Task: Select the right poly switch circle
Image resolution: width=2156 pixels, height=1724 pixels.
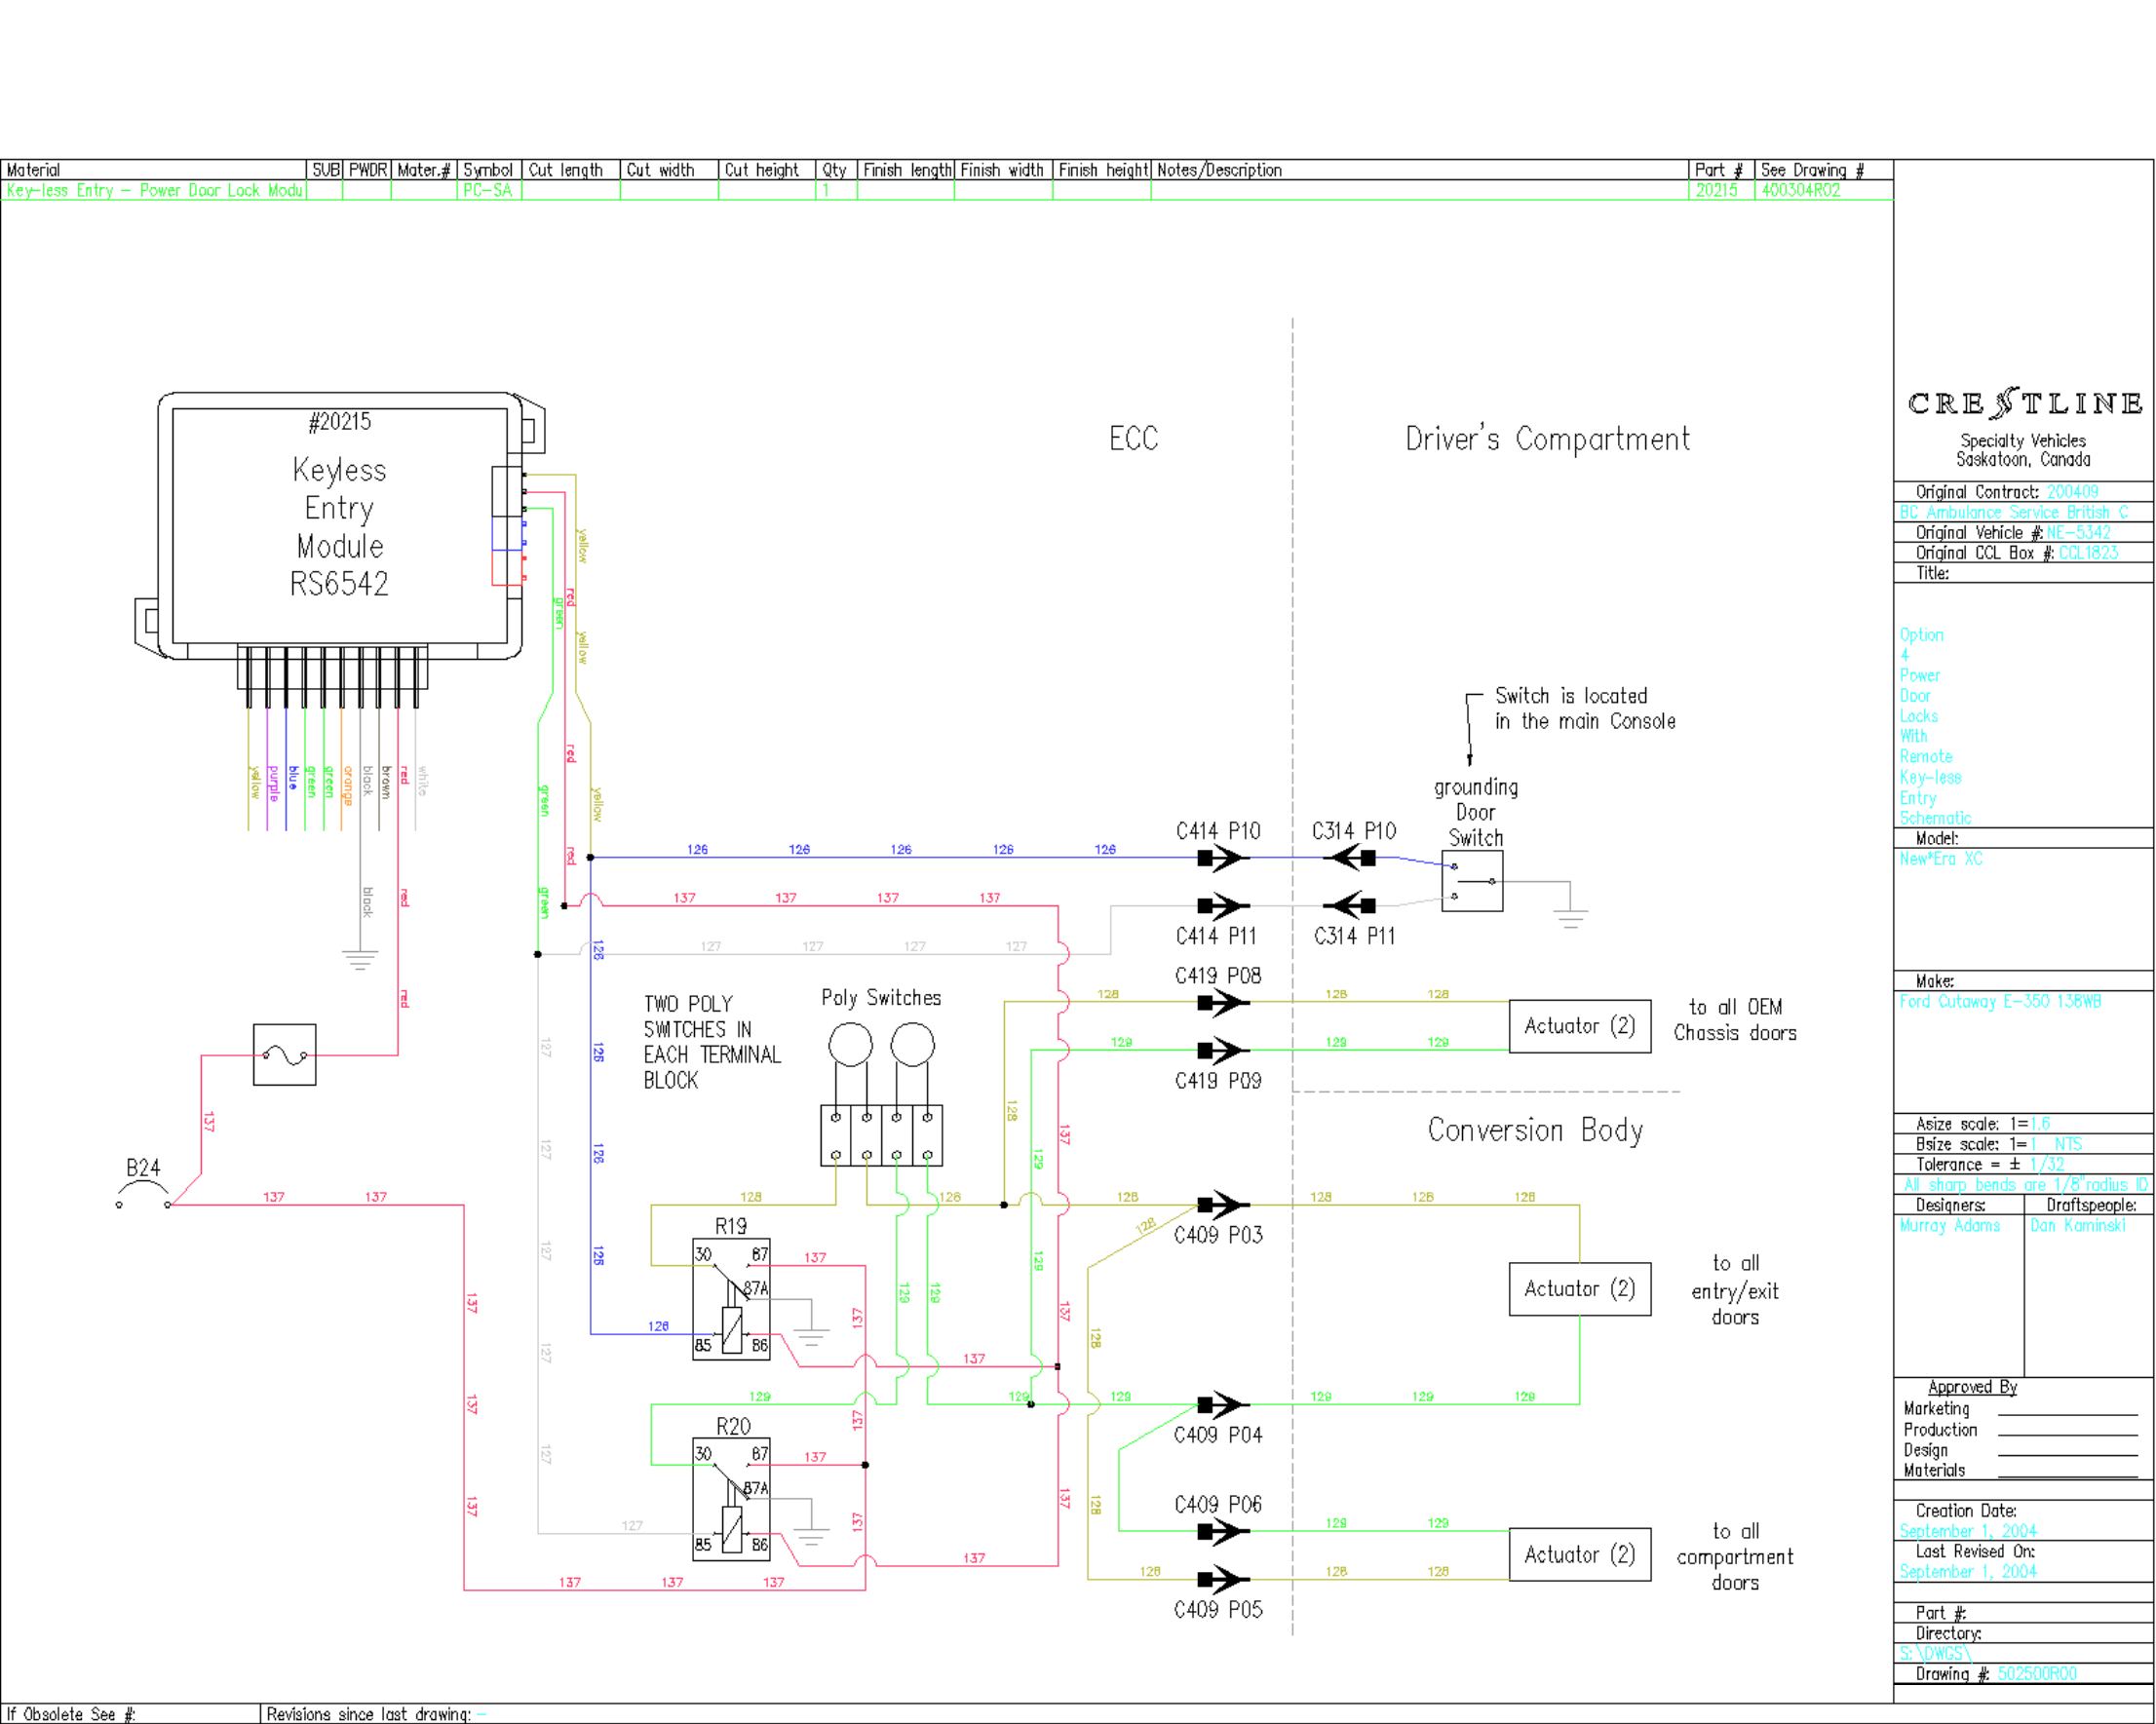Action: click(x=912, y=1045)
